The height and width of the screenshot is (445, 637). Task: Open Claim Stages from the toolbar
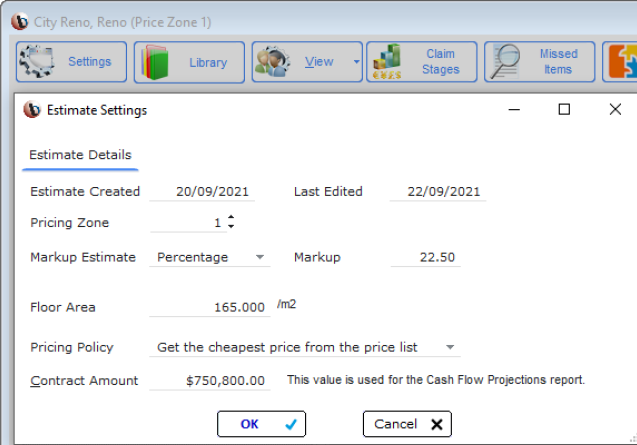click(422, 62)
